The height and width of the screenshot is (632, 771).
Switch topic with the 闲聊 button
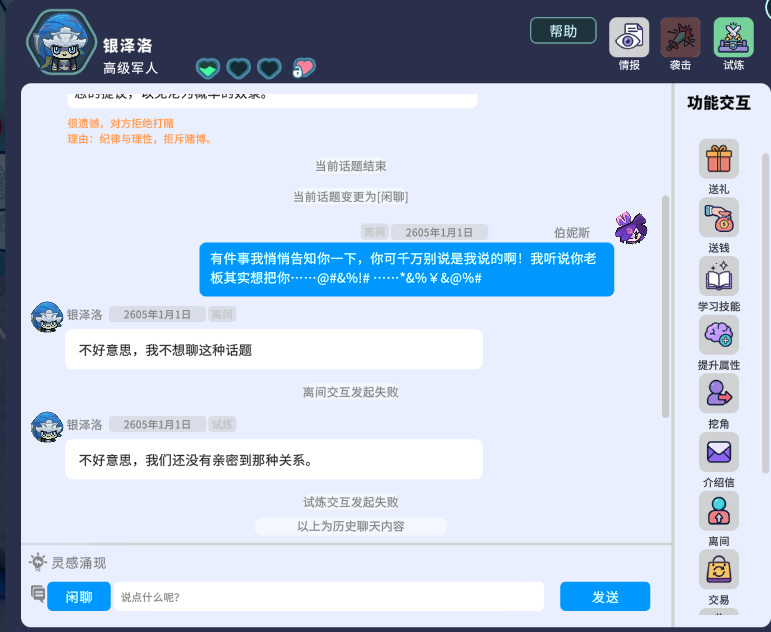point(79,597)
